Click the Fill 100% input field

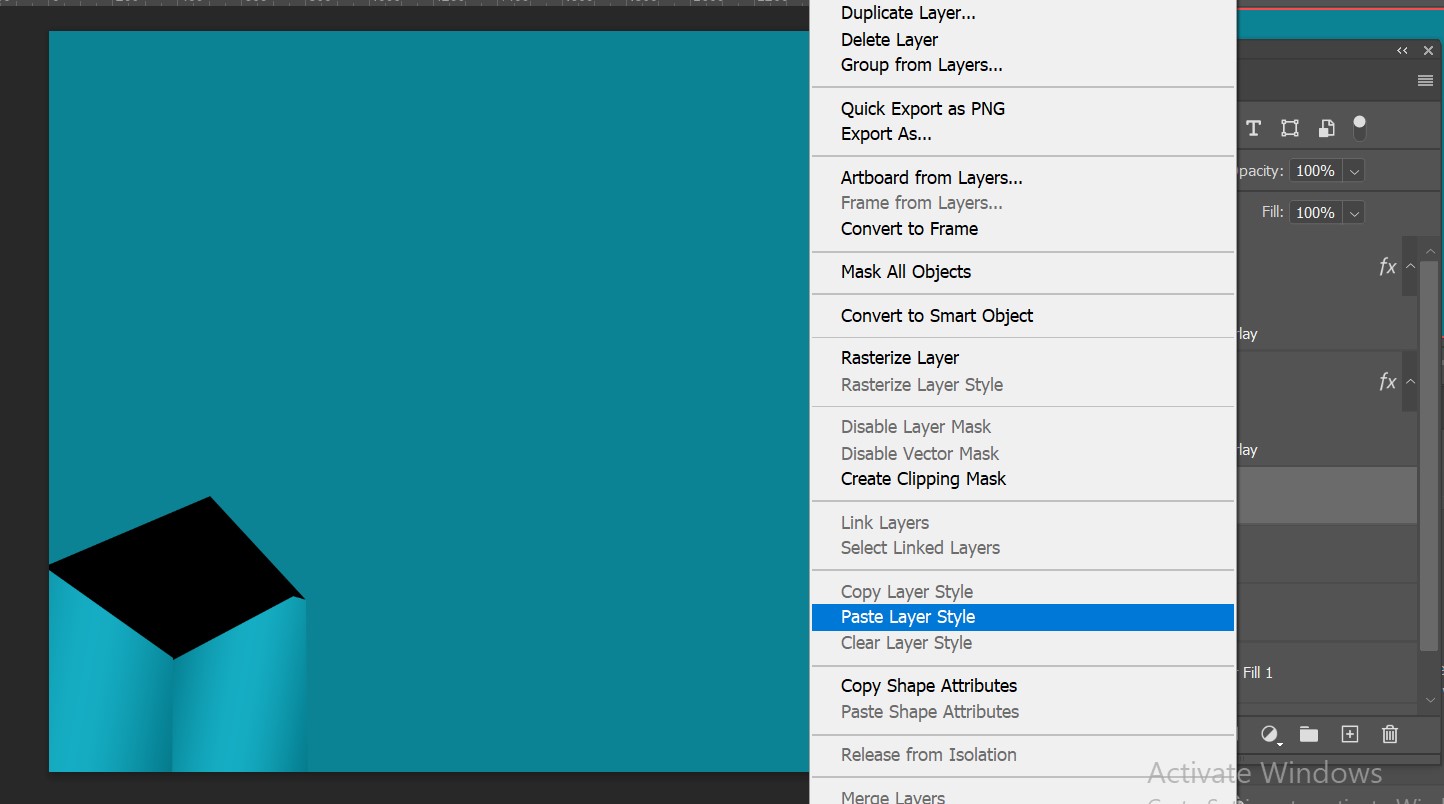click(x=1315, y=213)
